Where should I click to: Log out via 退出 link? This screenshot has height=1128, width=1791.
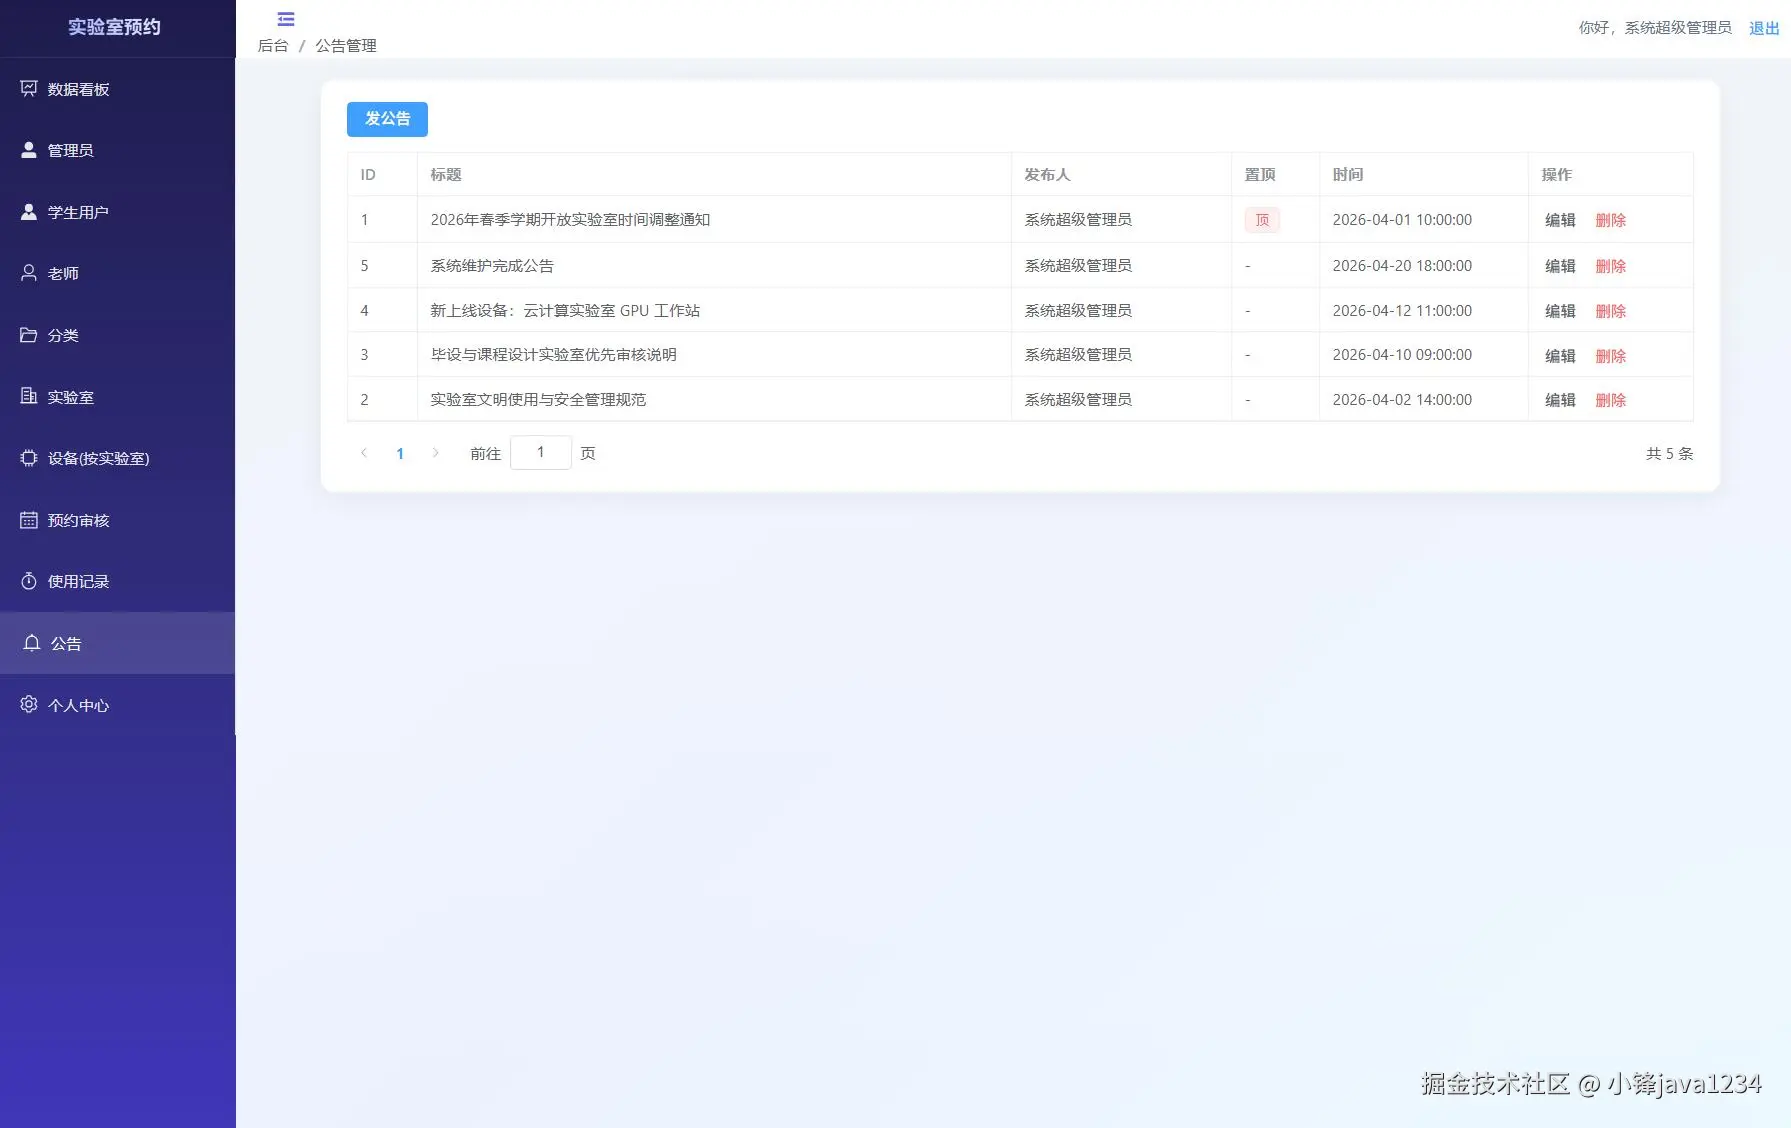pos(1764,28)
